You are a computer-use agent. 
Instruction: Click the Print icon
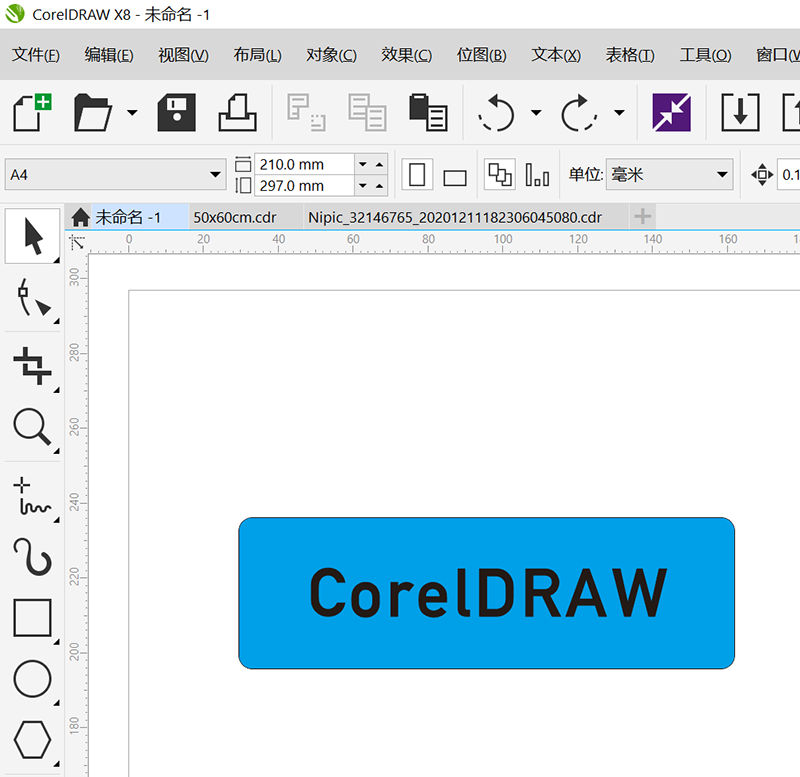(x=238, y=112)
